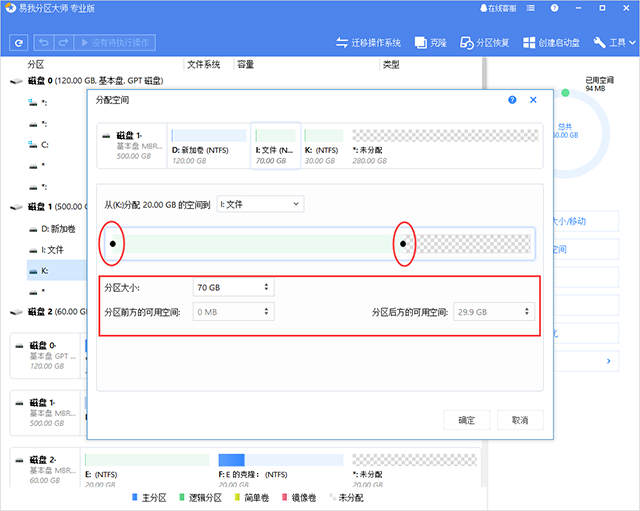Launch 分区恢复 (partition recovery)
640x511 pixels.
pos(485,43)
